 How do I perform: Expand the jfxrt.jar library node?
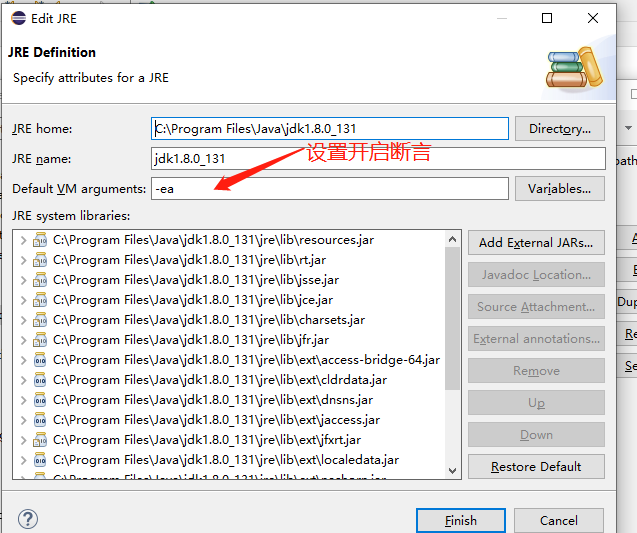[24, 440]
